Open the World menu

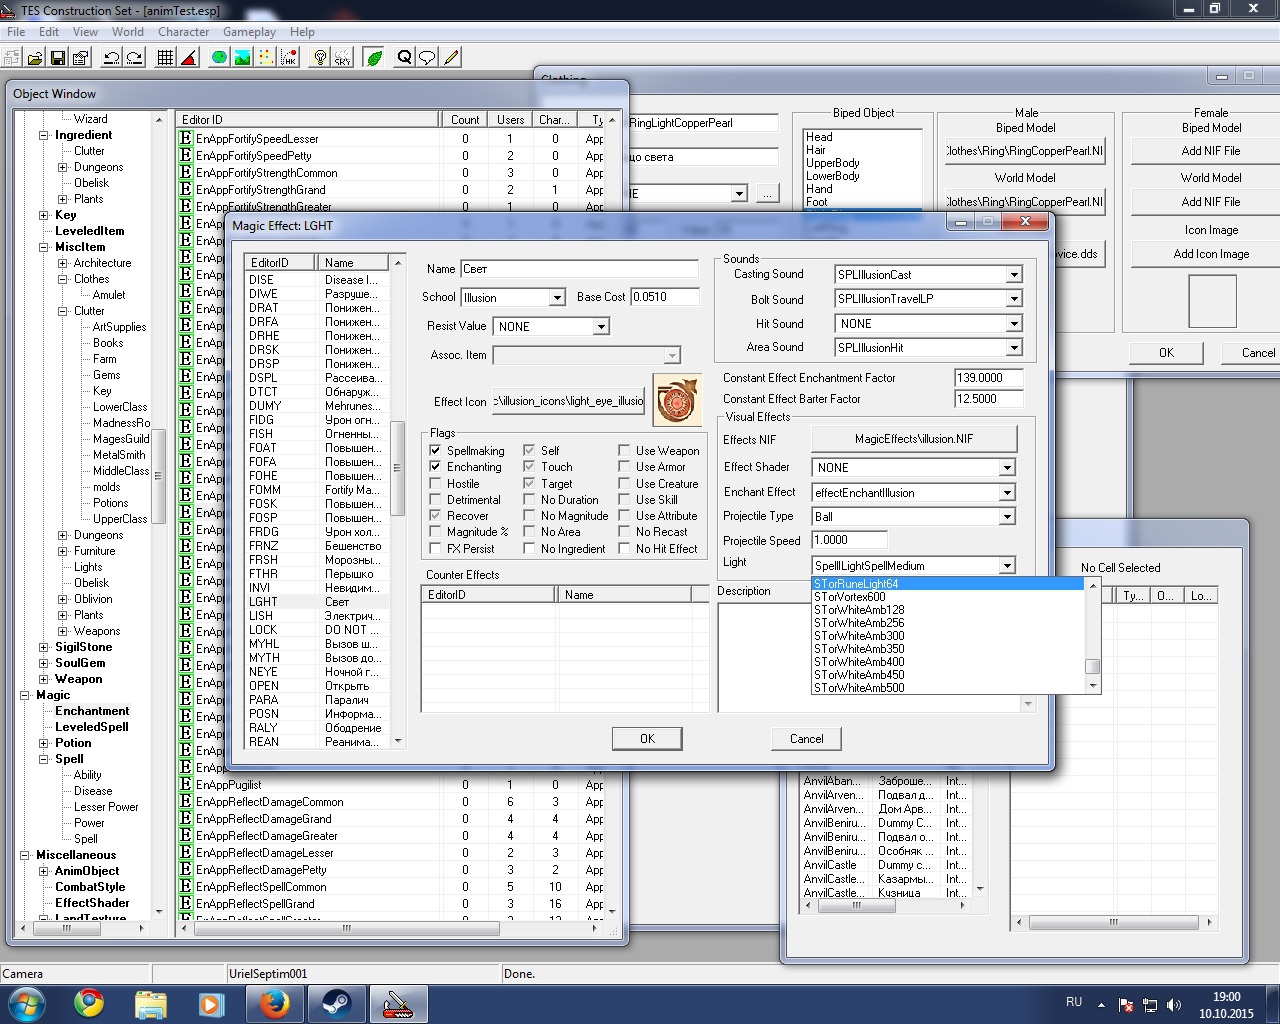(128, 32)
